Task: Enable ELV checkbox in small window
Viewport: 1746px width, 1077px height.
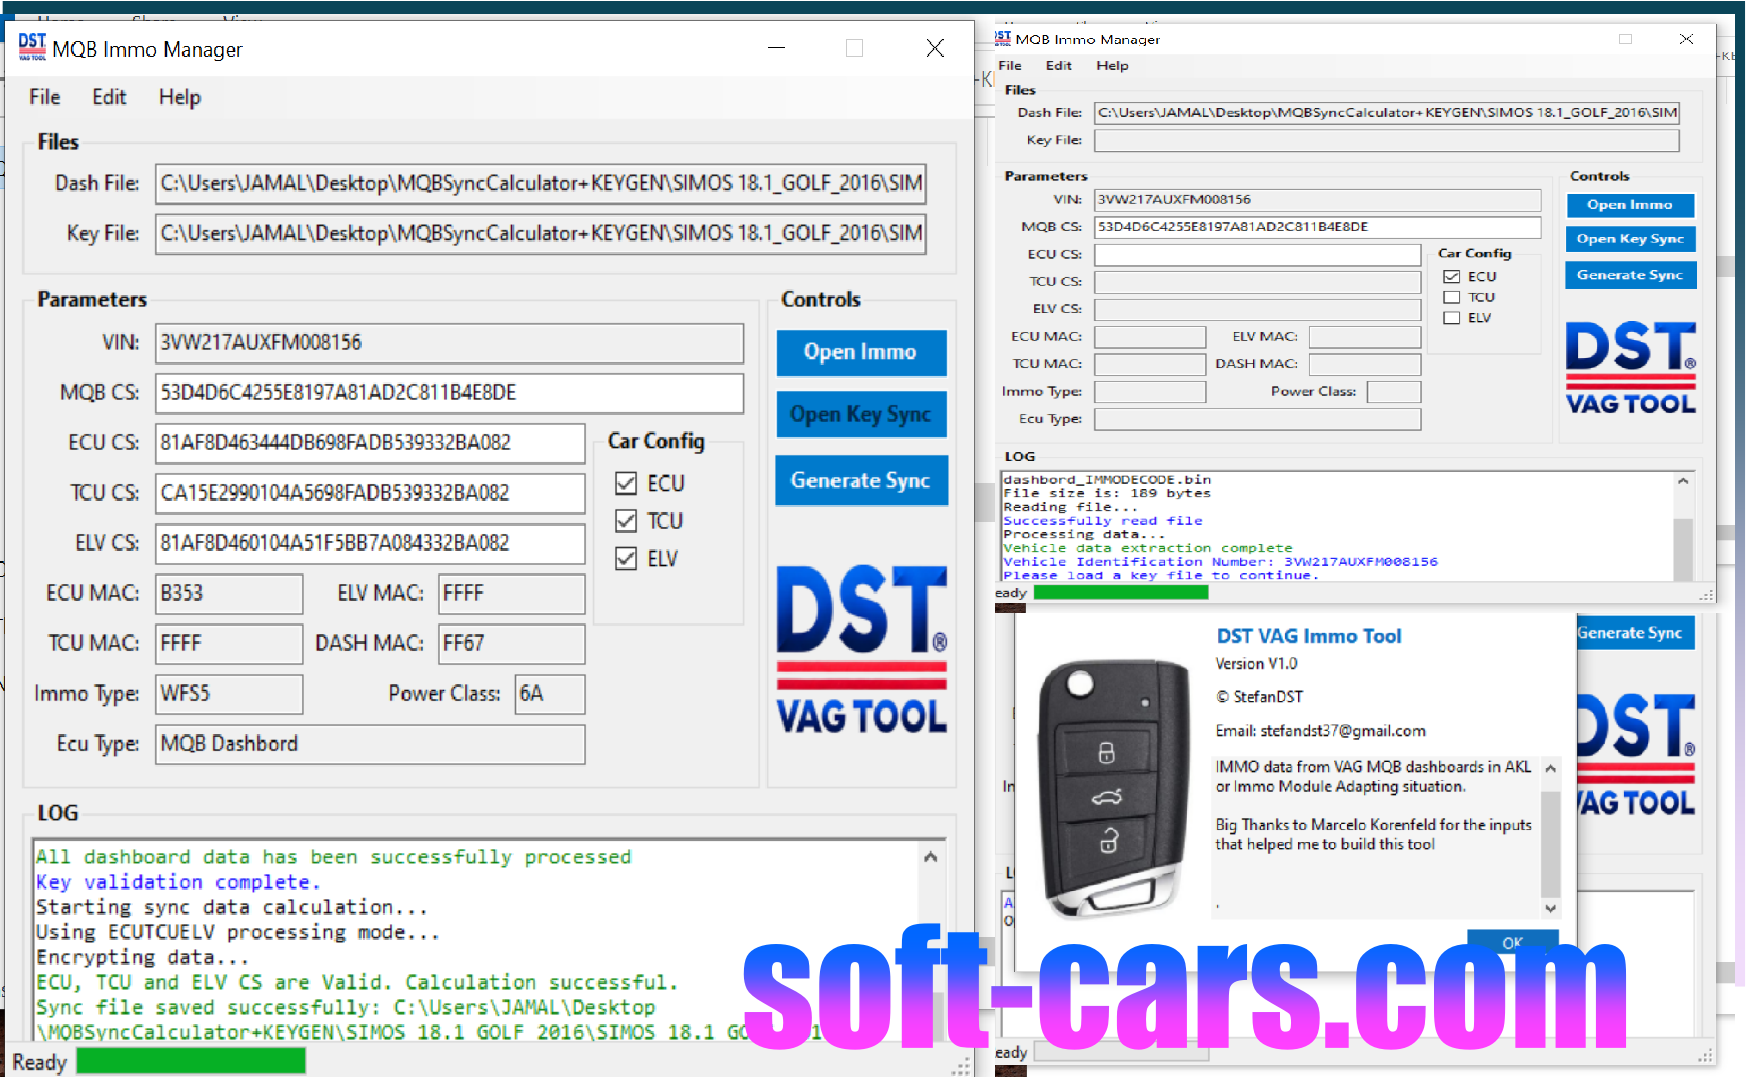Action: point(1452,318)
